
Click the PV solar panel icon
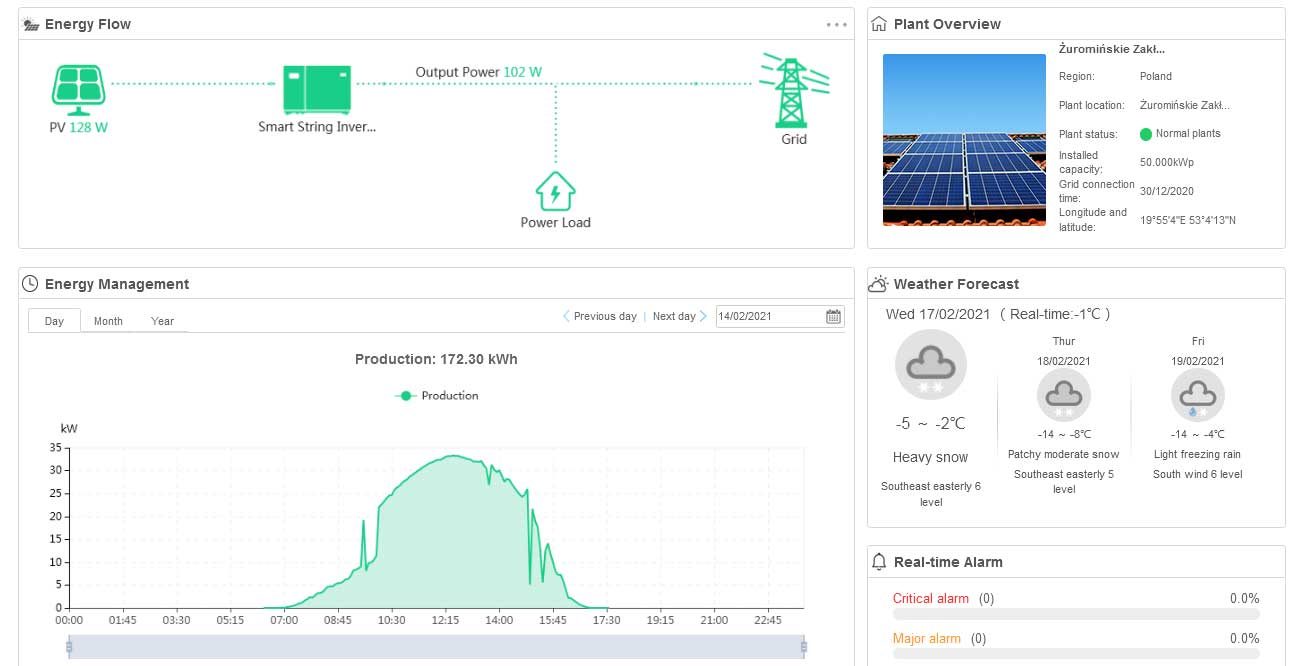78,88
